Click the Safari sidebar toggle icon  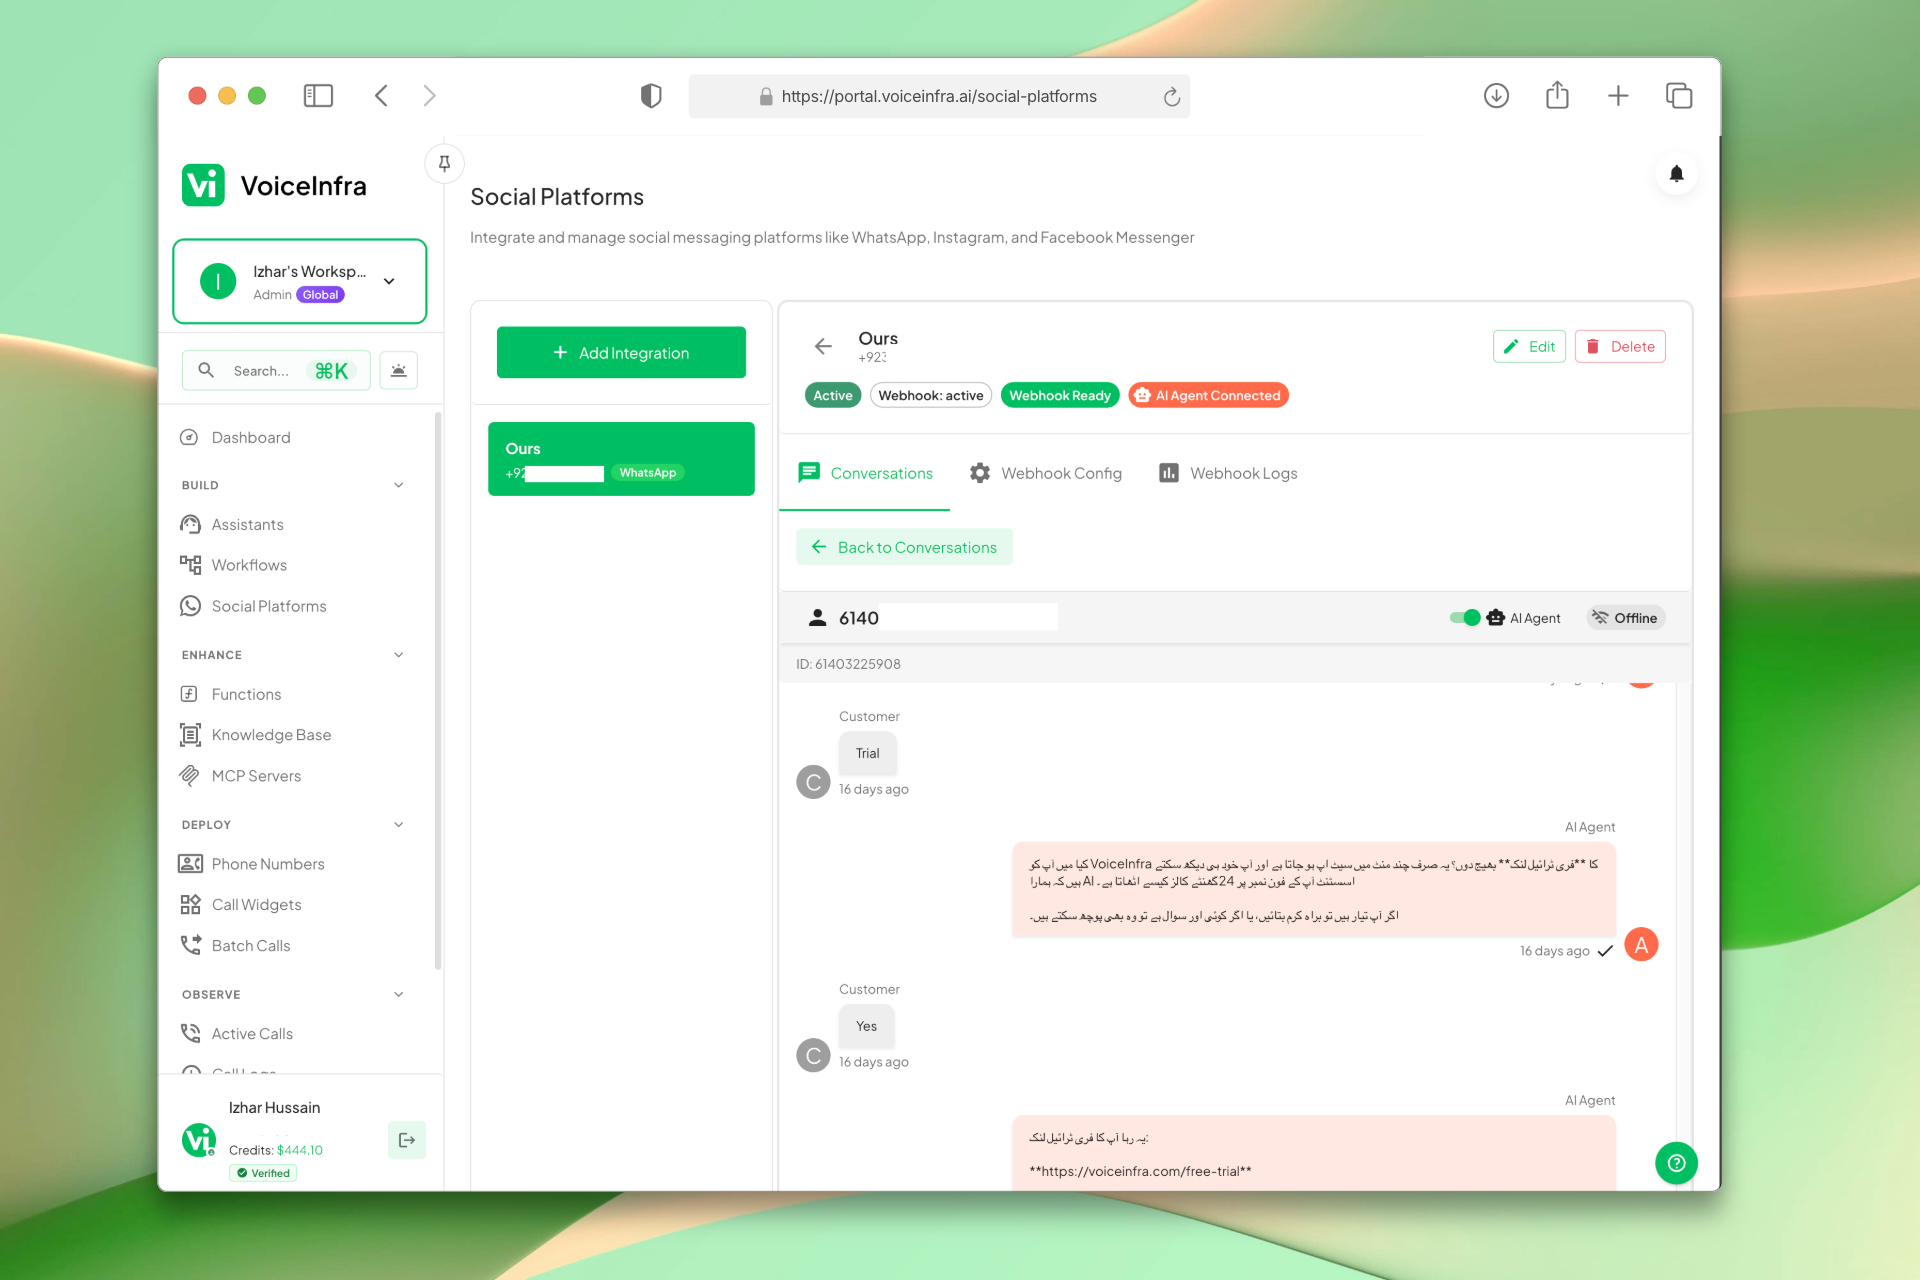(x=318, y=96)
